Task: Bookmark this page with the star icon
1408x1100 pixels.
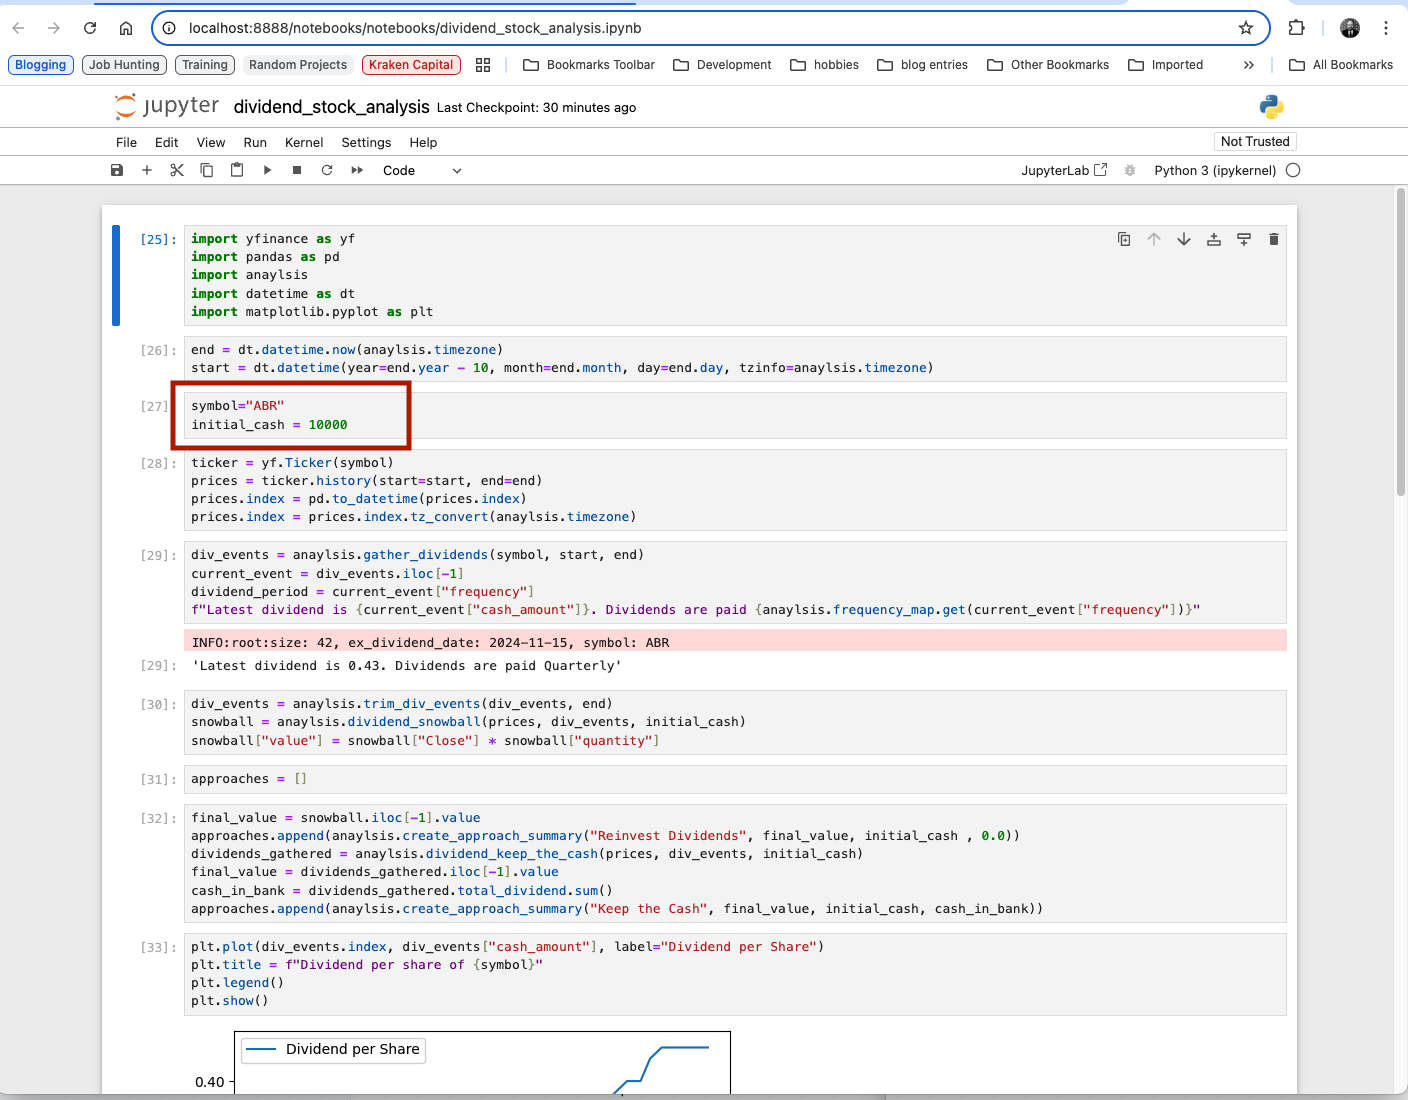Action: tap(1246, 28)
